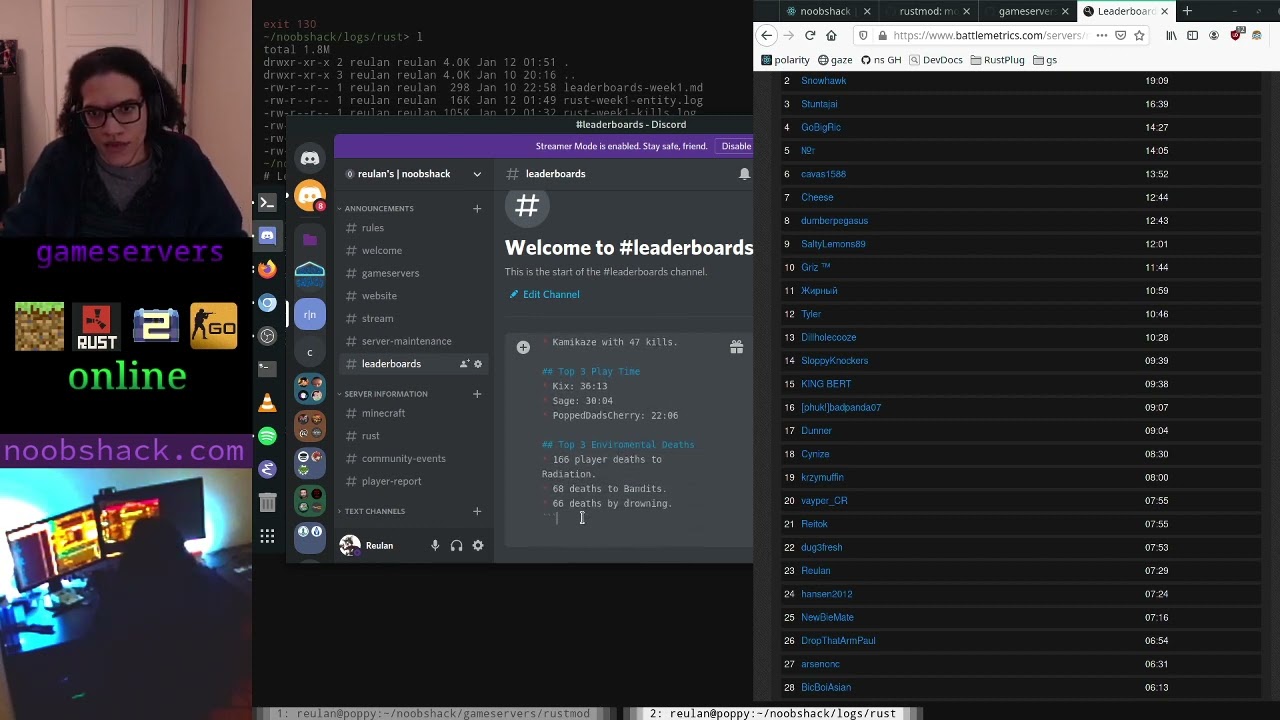Add a channel to the Text Channels category
Image resolution: width=1280 pixels, height=720 pixels.
[477, 511]
